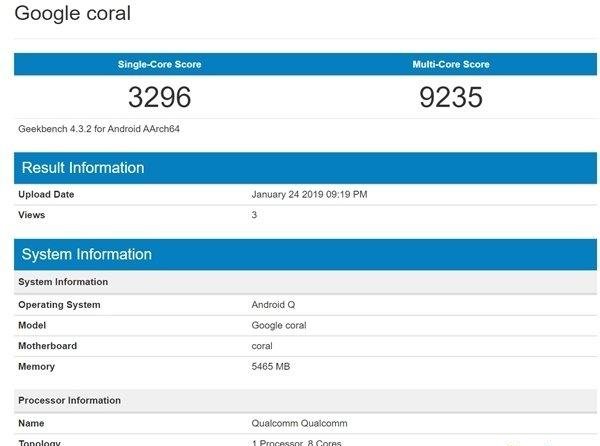The height and width of the screenshot is (446, 600).
Task: Select the date 'January 24 2019 09:19 PM'
Action: point(309,194)
